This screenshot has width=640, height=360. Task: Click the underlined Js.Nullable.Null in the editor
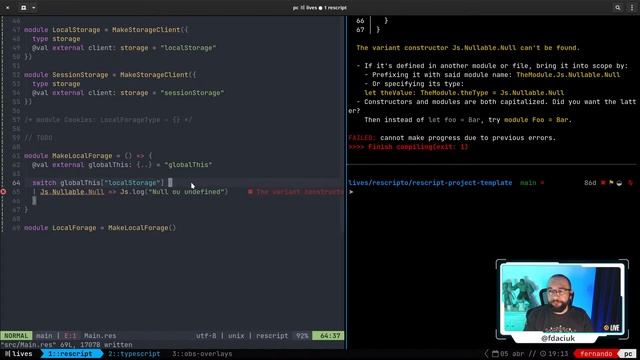[x=72, y=191]
